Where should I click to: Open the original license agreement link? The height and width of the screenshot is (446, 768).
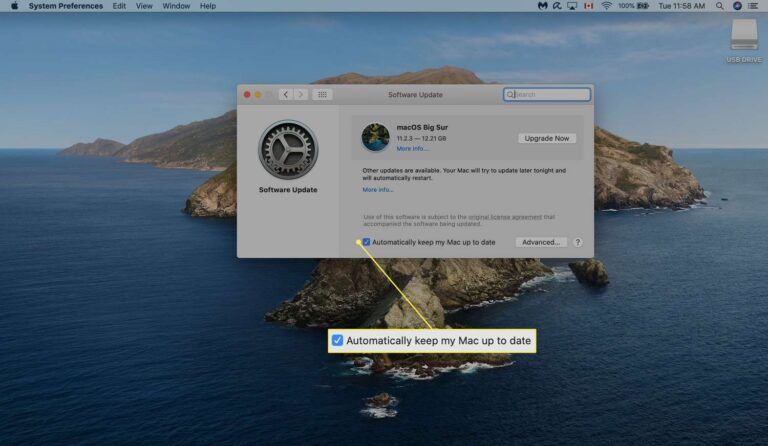505,217
